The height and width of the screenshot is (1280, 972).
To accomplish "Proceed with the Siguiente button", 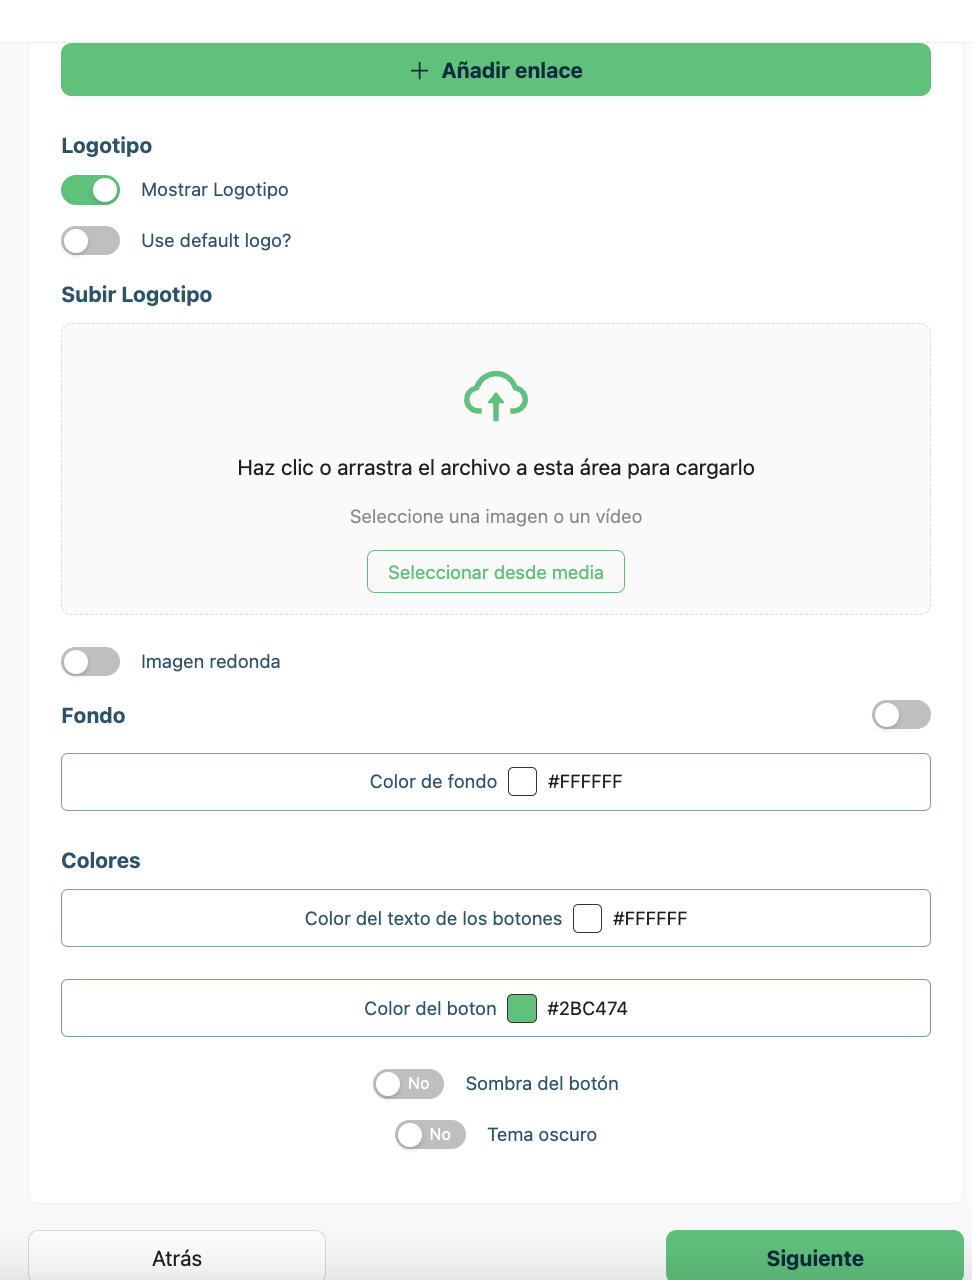I will coord(814,1258).
